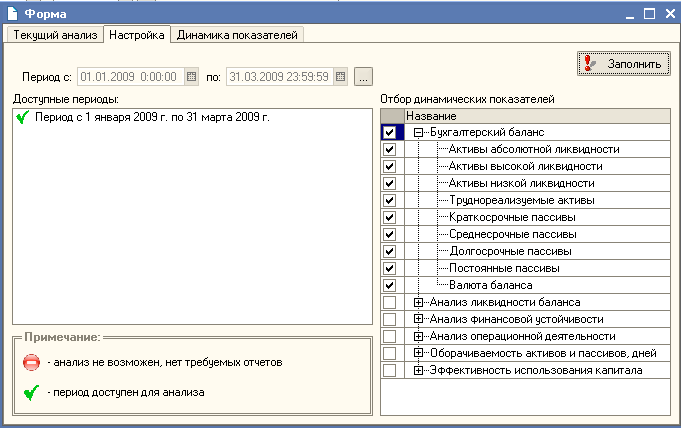The width and height of the screenshot is (681, 428).
Task: Click the period end date field
Action: pyautogui.click(x=280, y=77)
